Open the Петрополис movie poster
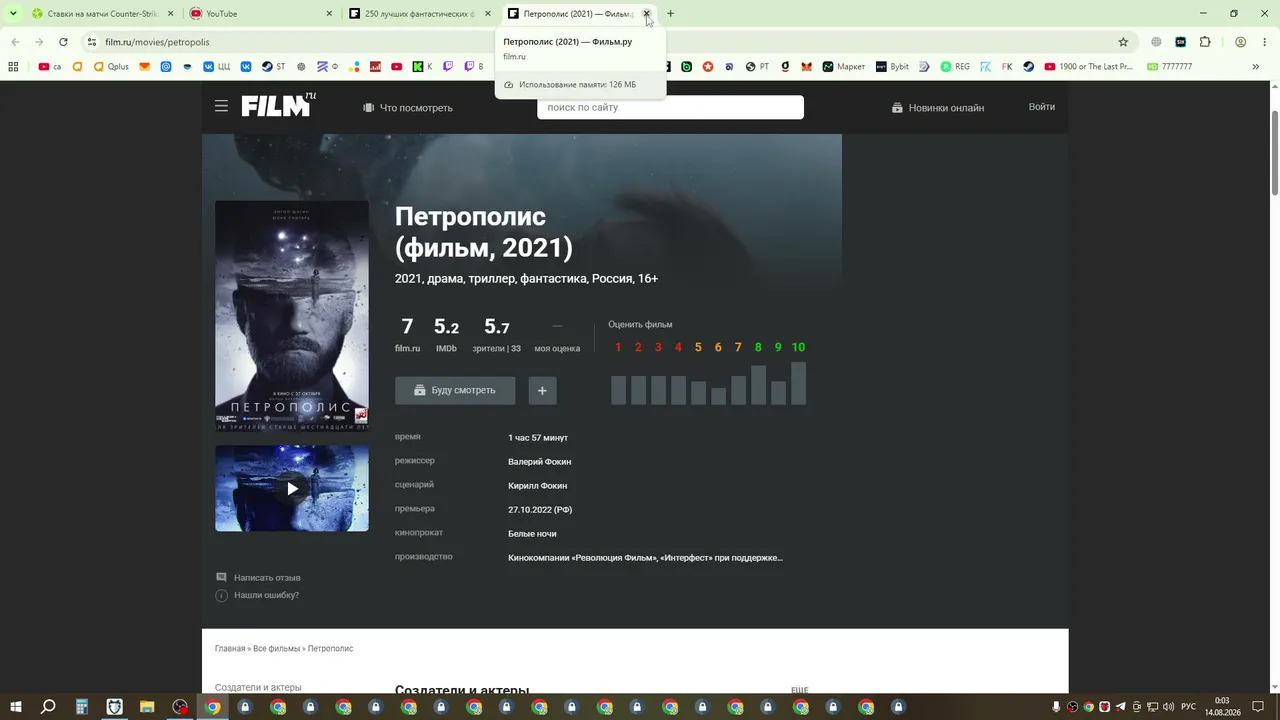 (292, 315)
